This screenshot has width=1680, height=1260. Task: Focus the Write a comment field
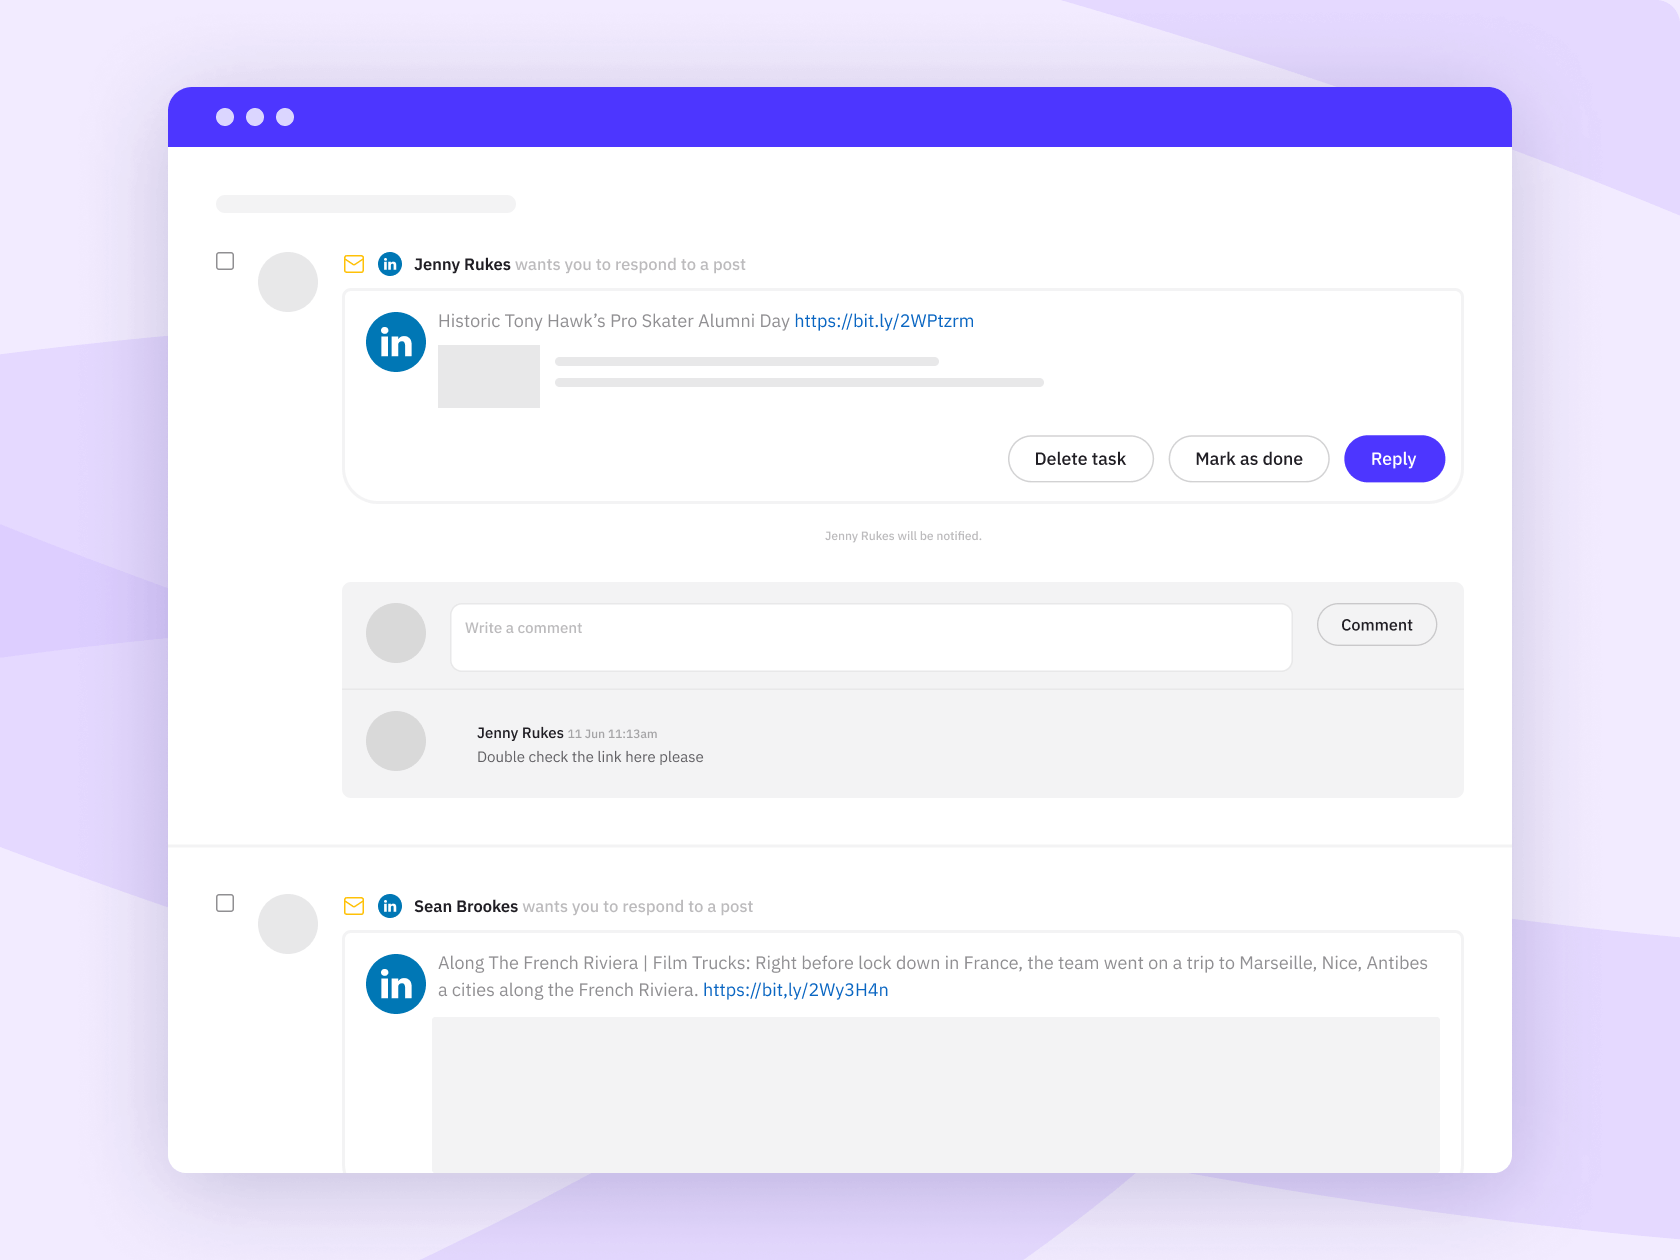pyautogui.click(x=871, y=637)
